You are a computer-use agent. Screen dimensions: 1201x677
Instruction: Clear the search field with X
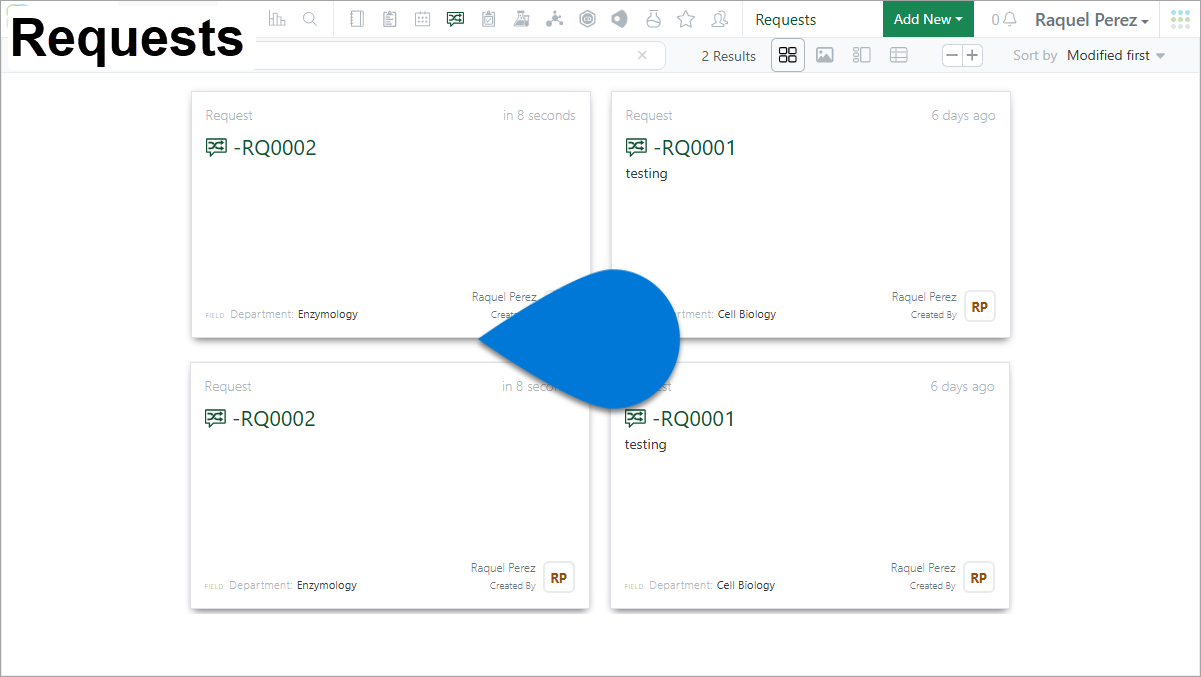642,56
